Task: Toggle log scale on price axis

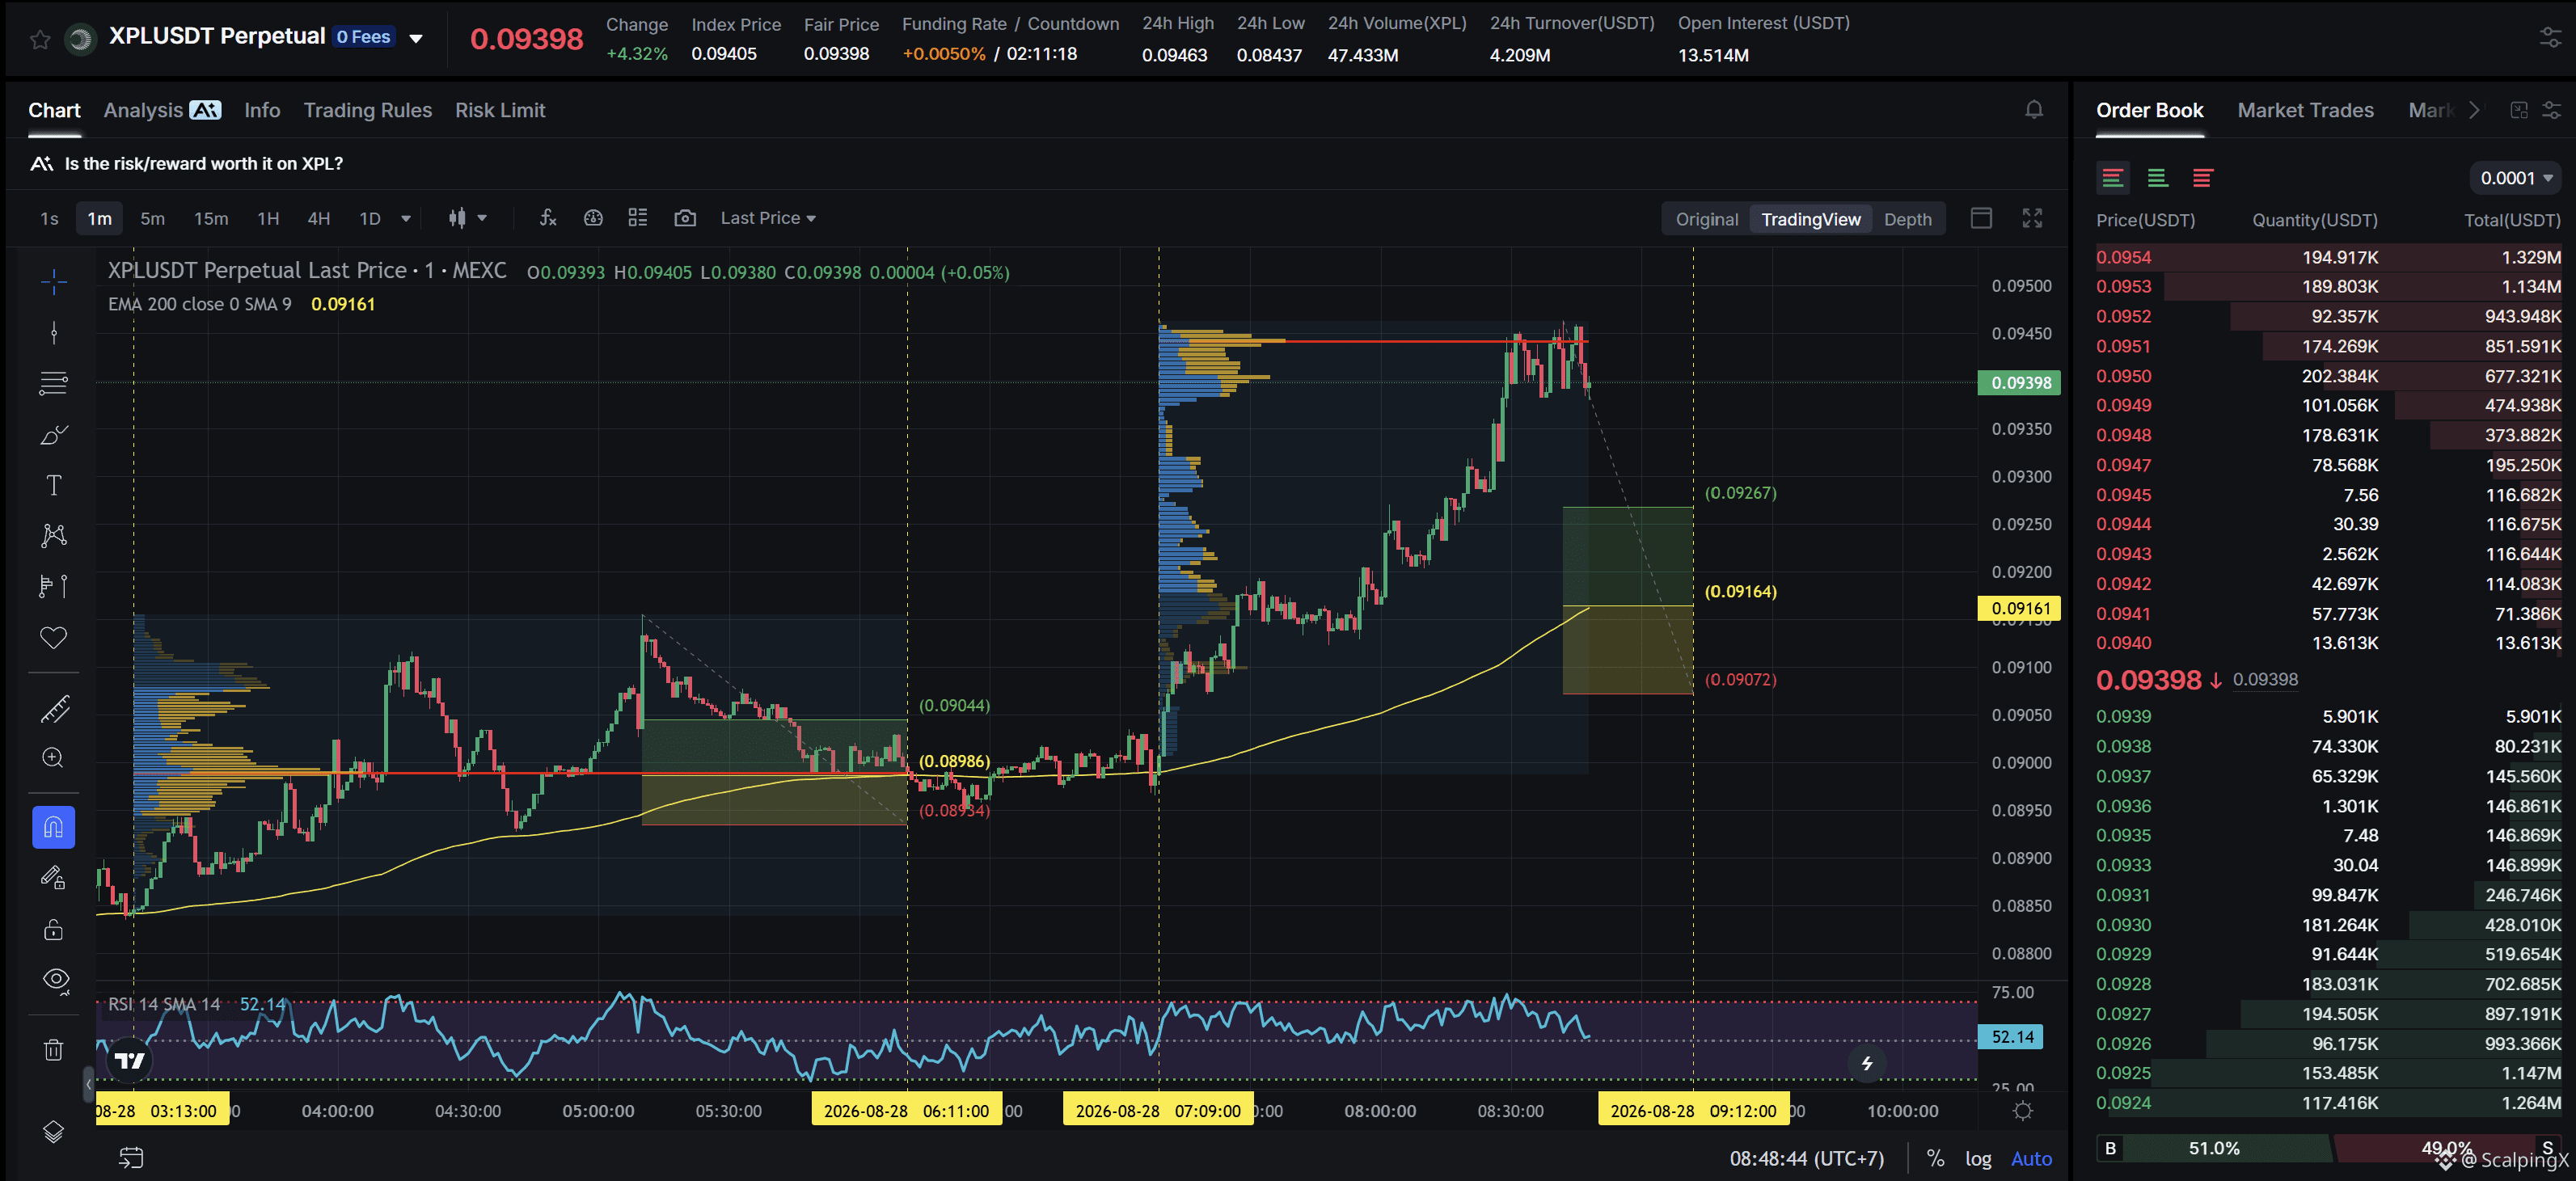Action: click(x=1978, y=1158)
